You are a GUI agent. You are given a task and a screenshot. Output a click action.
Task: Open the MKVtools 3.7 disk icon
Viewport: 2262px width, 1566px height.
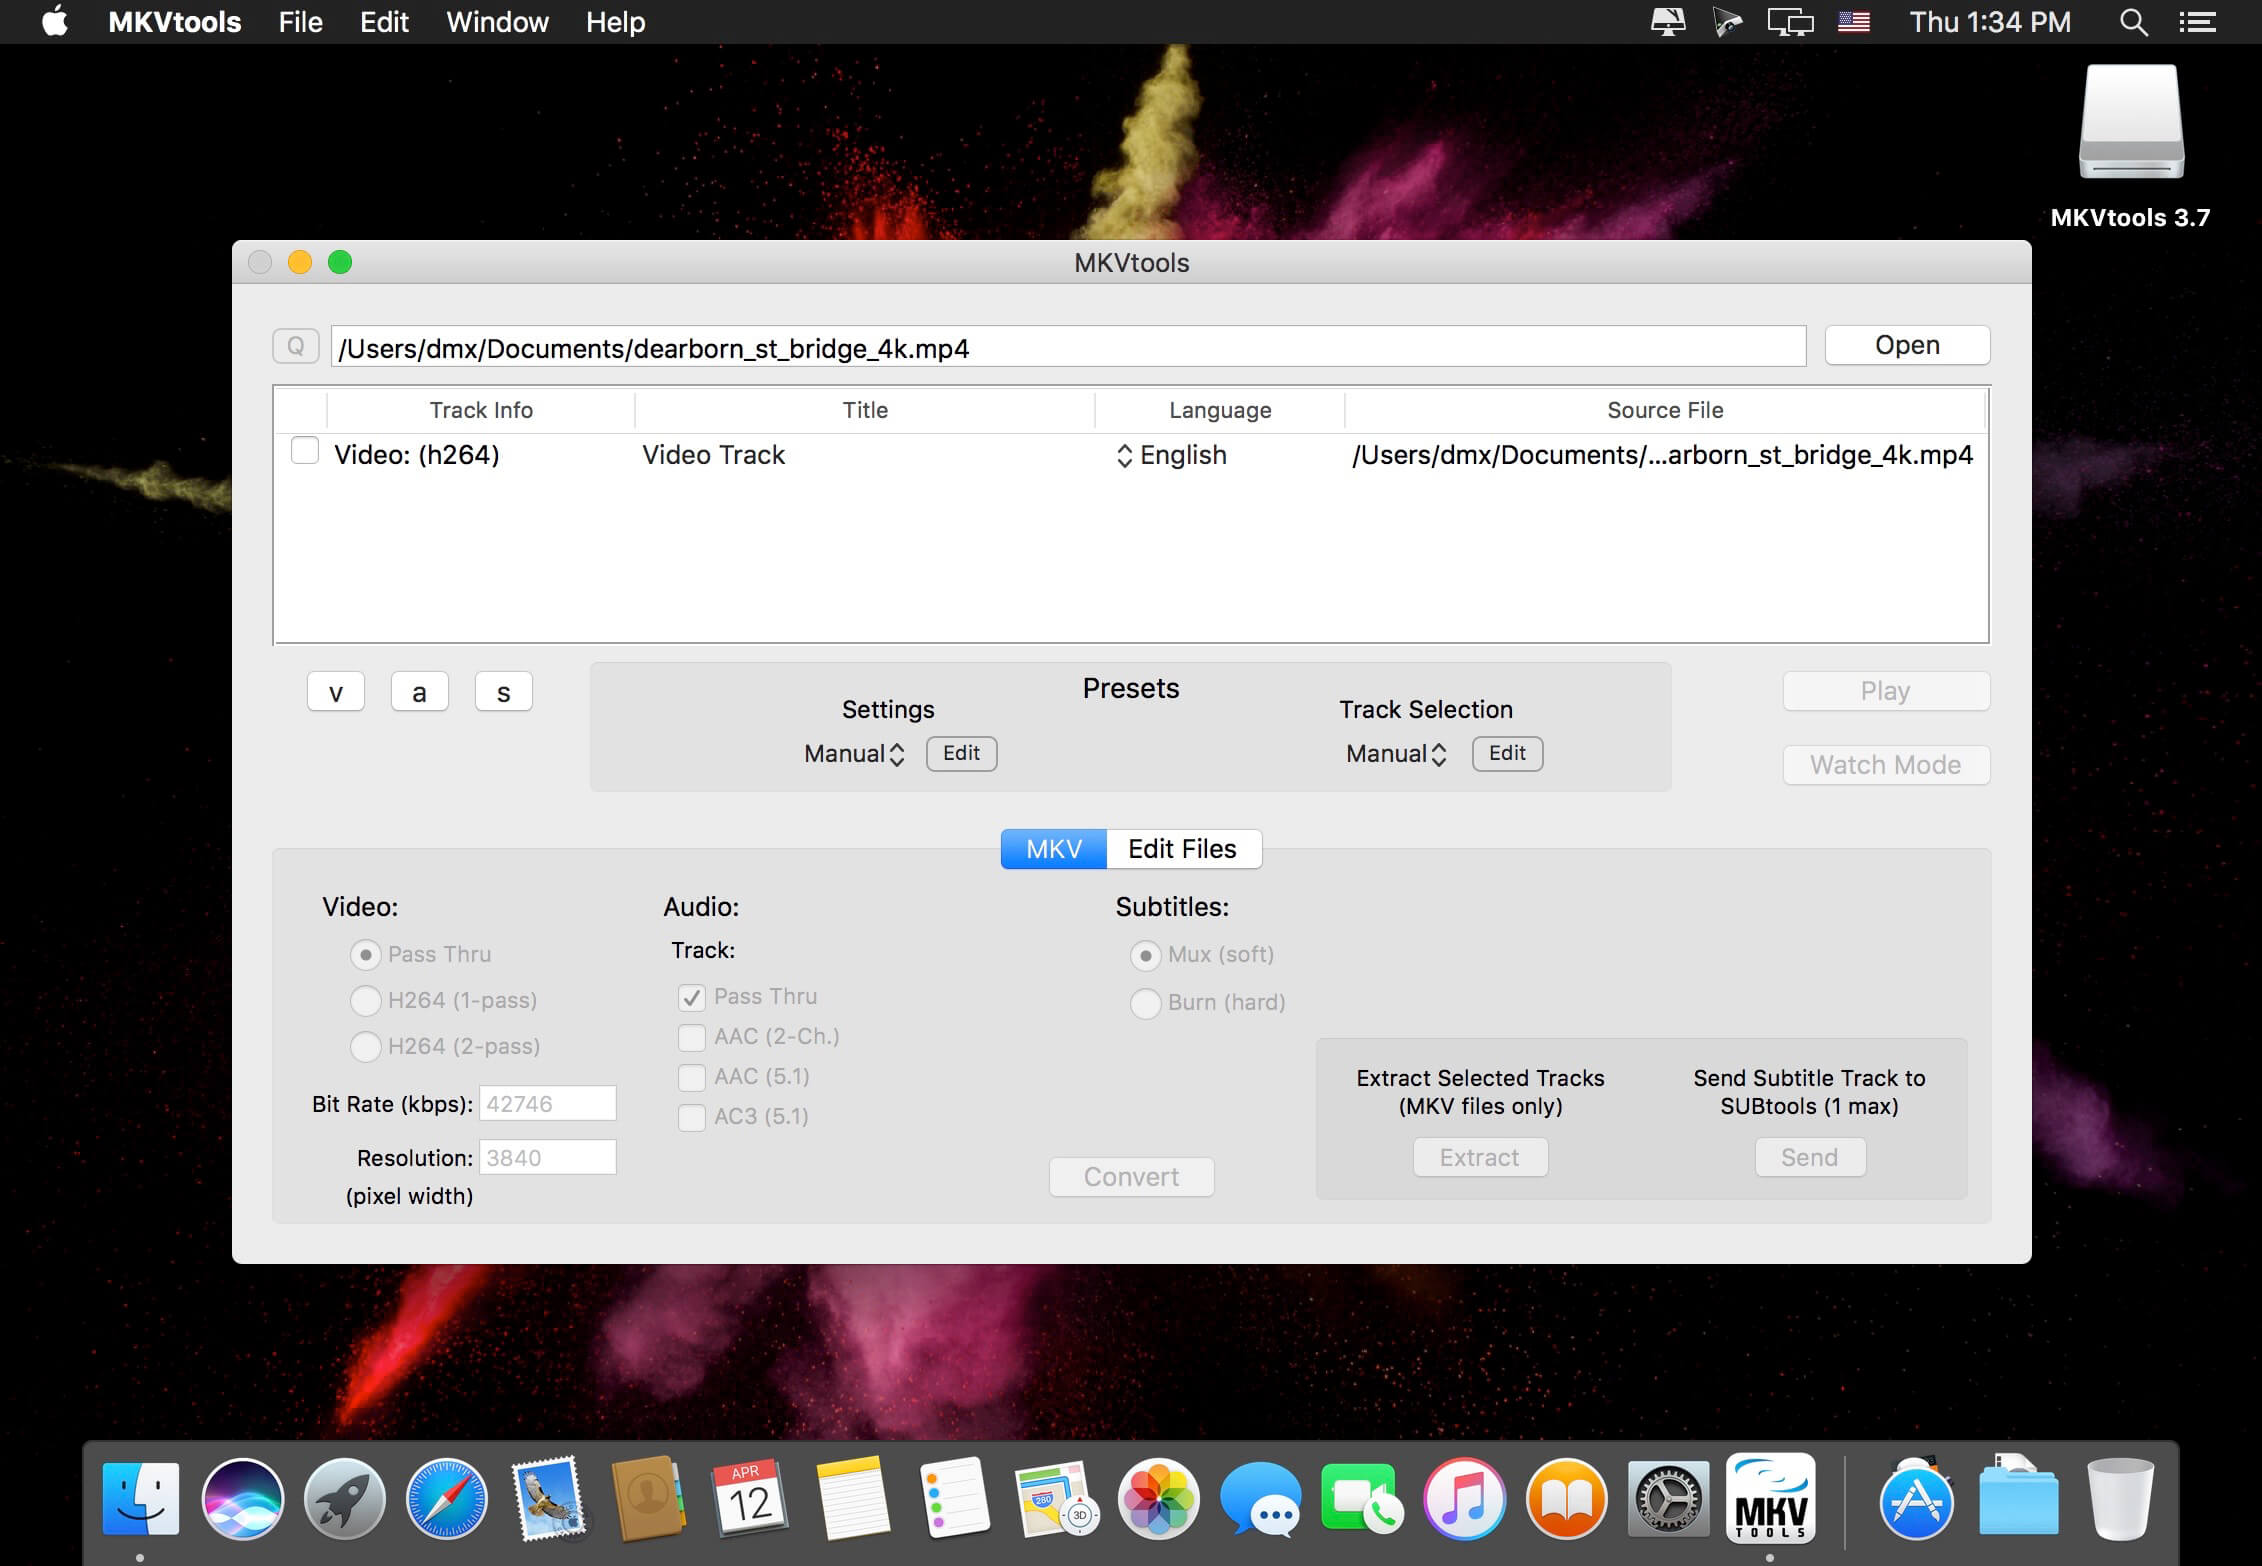pyautogui.click(x=2131, y=125)
